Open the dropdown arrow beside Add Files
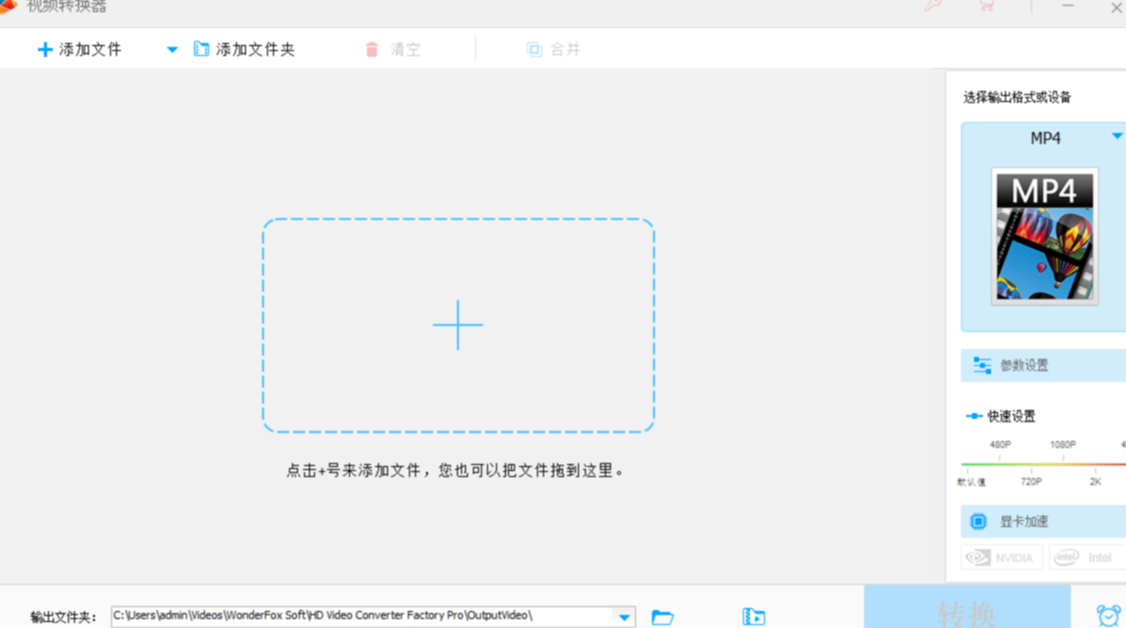Viewport: 1126px width, 628px height. click(x=172, y=50)
